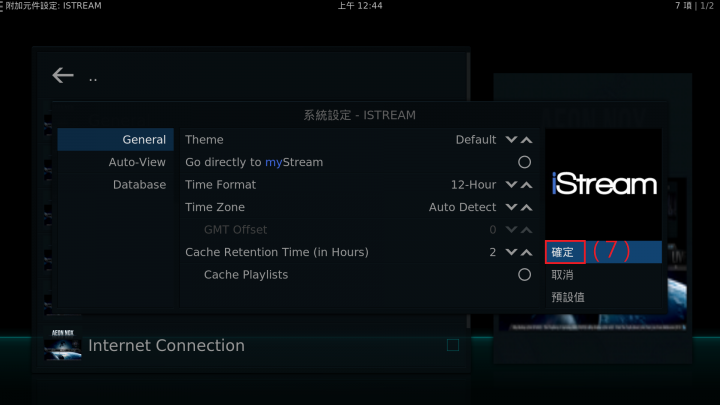Click the 確定 confirm button
Image resolution: width=720 pixels, height=405 pixels.
(603, 252)
